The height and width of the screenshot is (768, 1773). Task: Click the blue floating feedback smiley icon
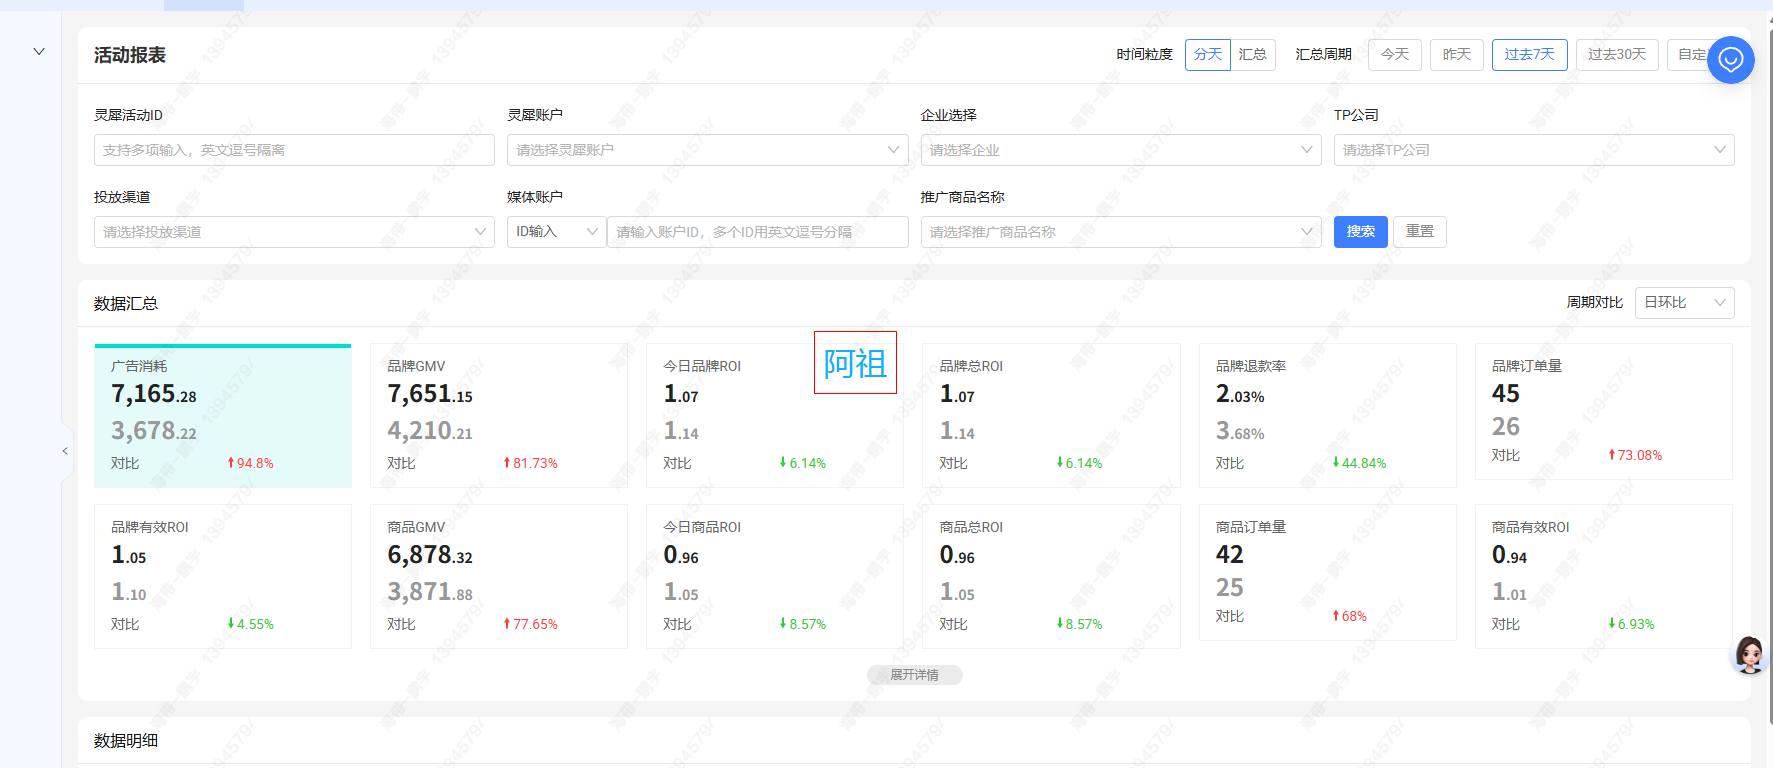(x=1730, y=60)
